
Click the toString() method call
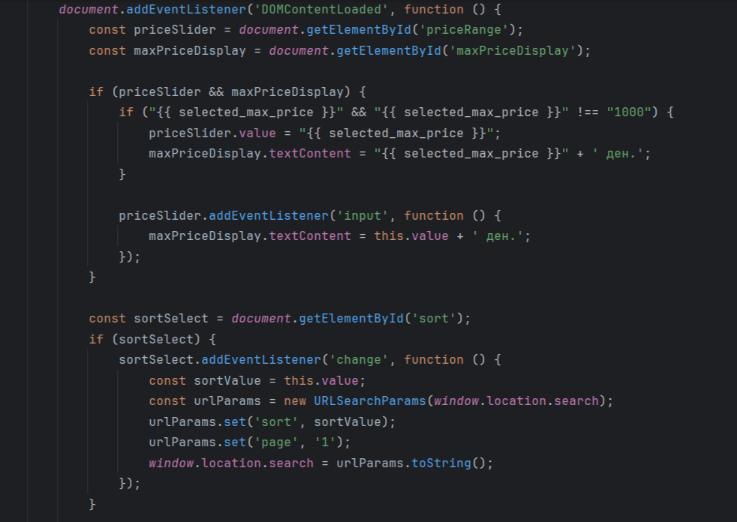pyautogui.click(x=448, y=463)
